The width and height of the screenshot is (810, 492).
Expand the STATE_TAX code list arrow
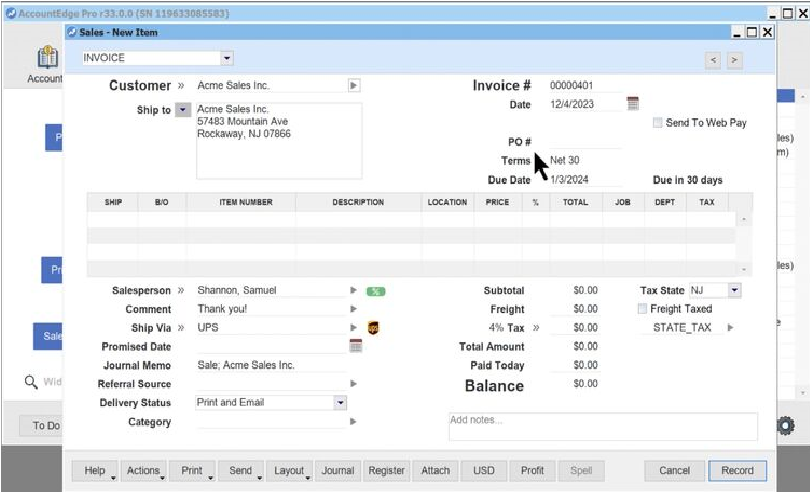730,328
